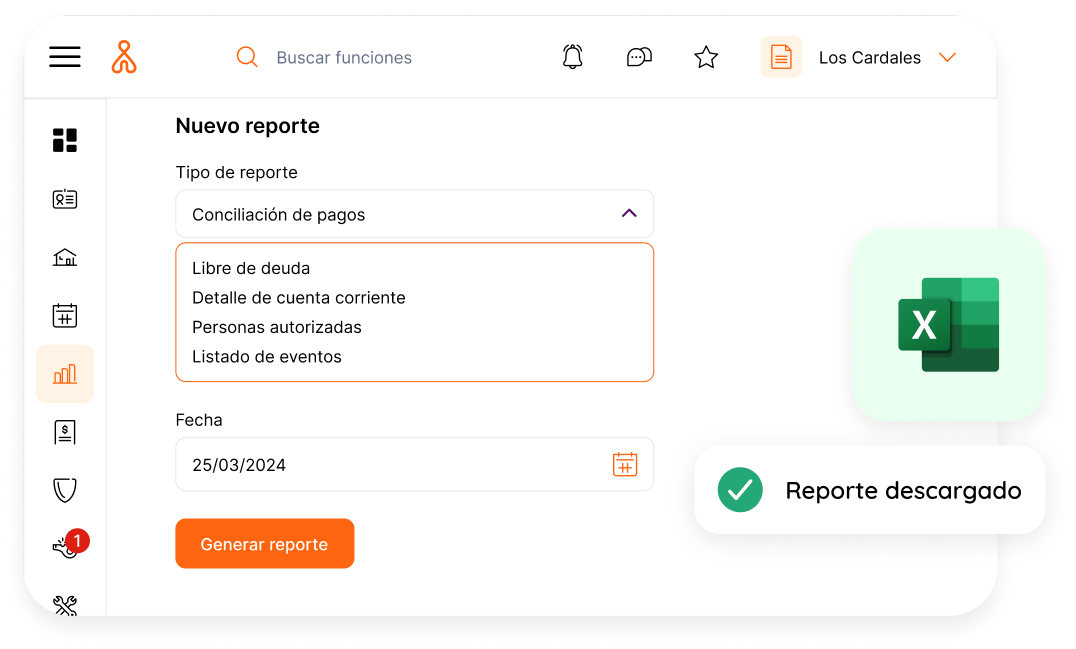Click the Excel file icon
This screenshot has width=1076, height=649.
pyautogui.click(x=948, y=325)
